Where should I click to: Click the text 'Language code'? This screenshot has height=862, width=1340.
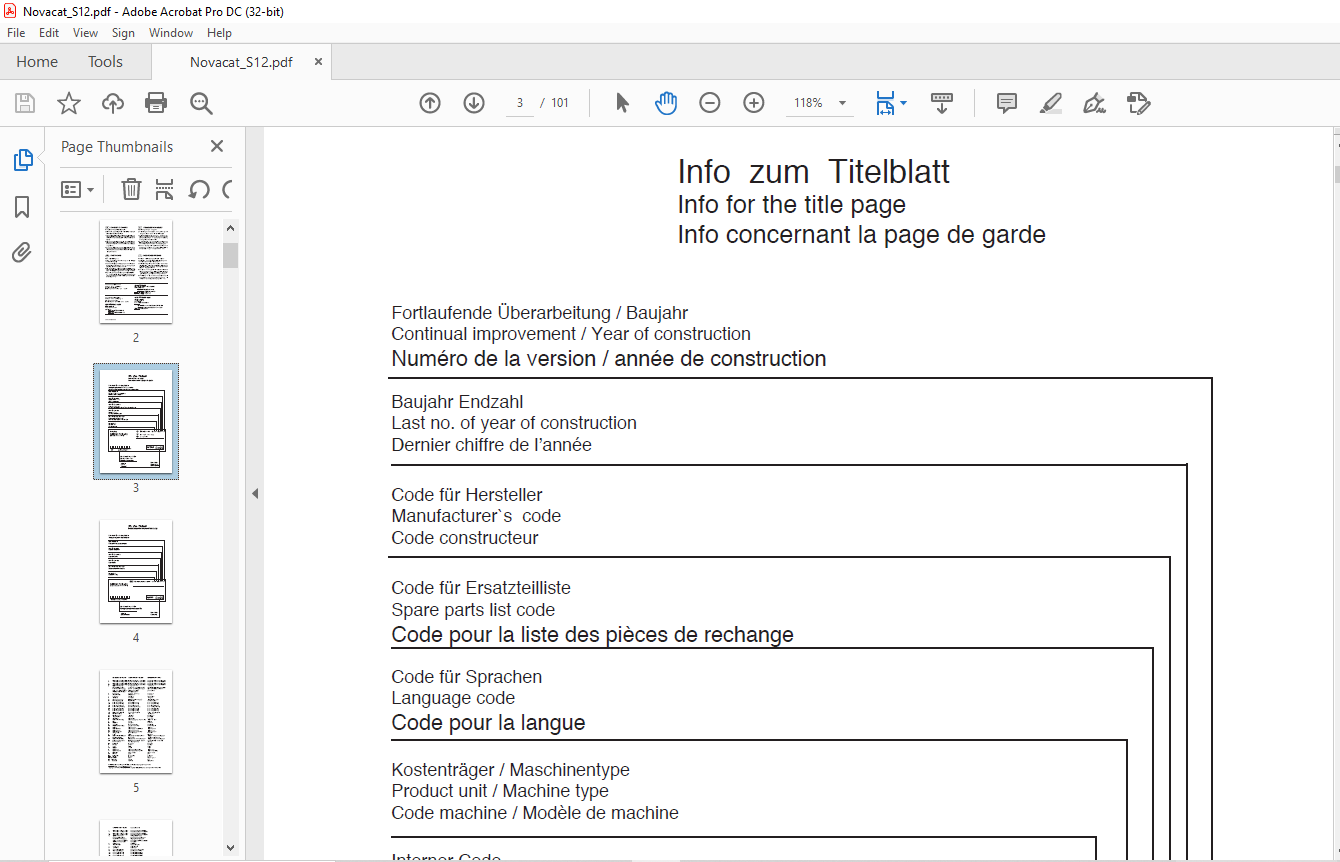(x=453, y=698)
